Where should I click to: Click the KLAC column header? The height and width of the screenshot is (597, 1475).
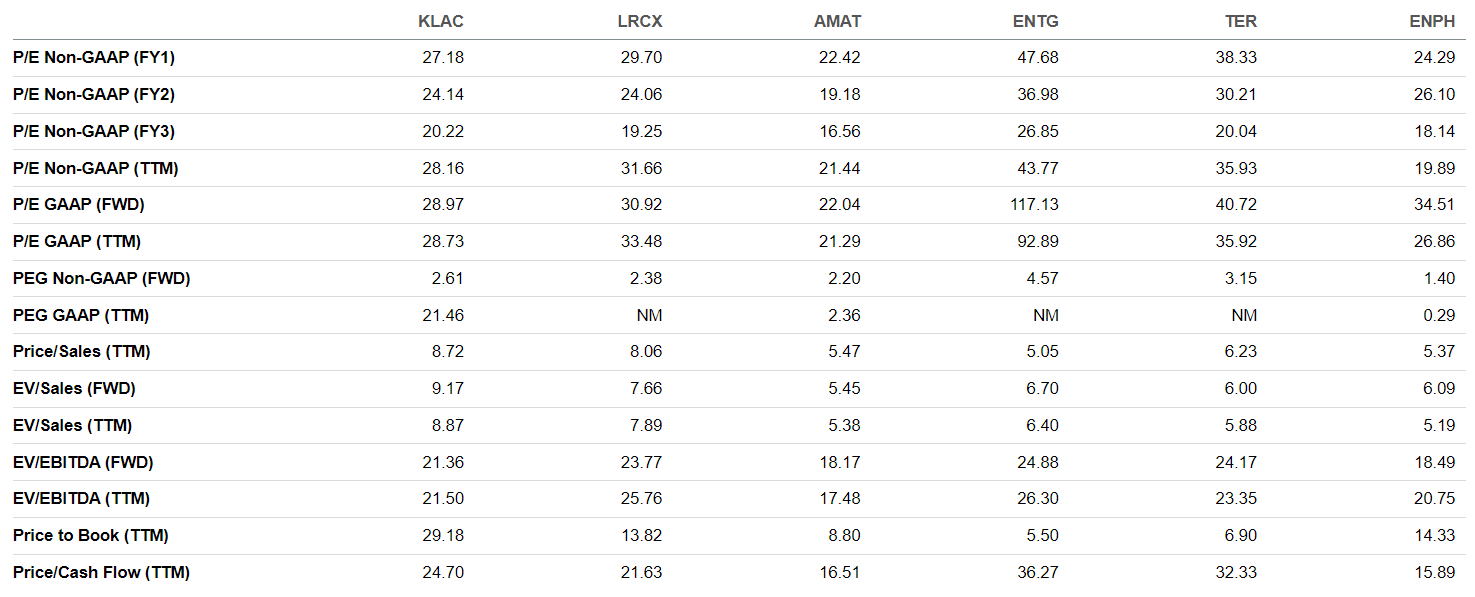(x=440, y=21)
